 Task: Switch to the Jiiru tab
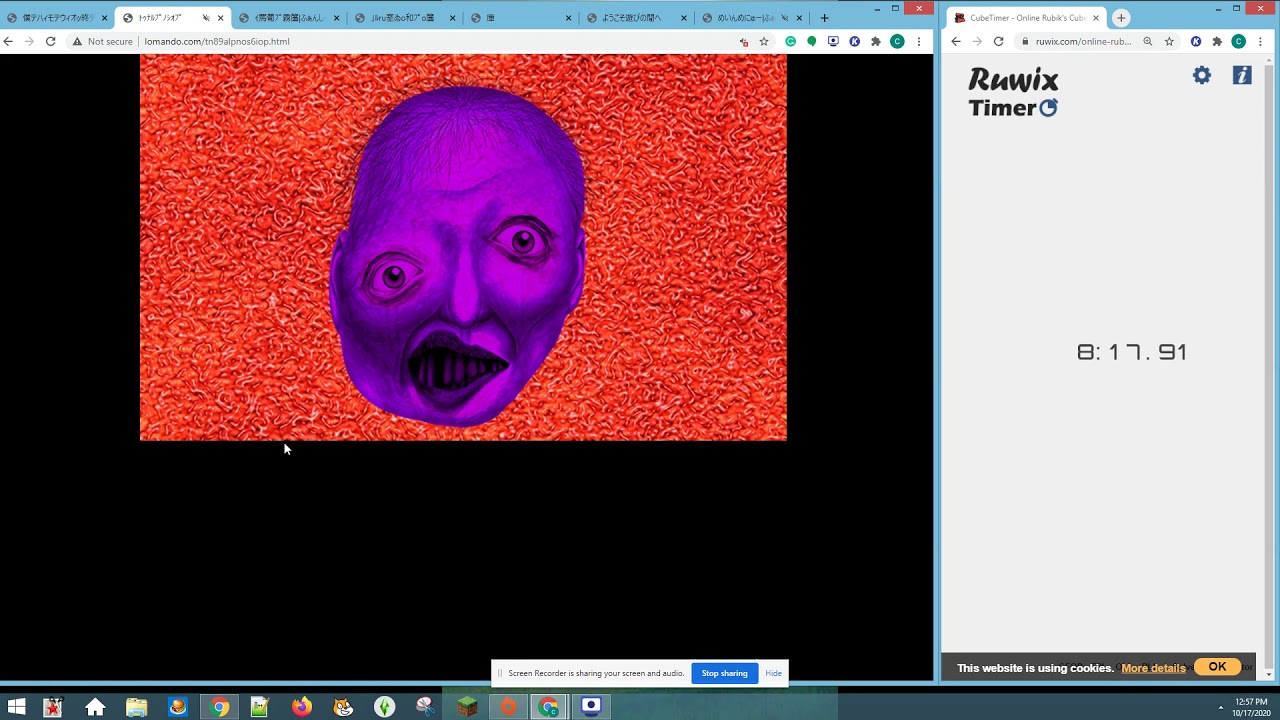(x=404, y=18)
